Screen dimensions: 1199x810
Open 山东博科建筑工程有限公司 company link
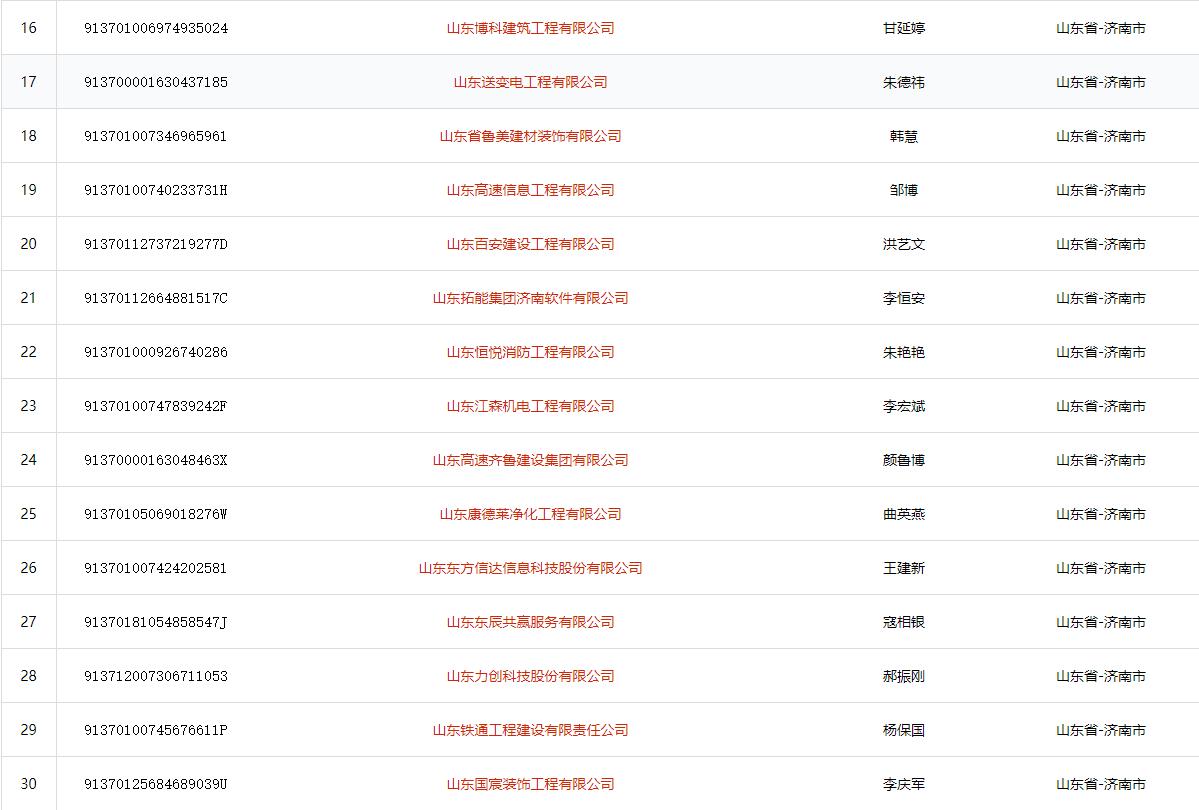530,28
